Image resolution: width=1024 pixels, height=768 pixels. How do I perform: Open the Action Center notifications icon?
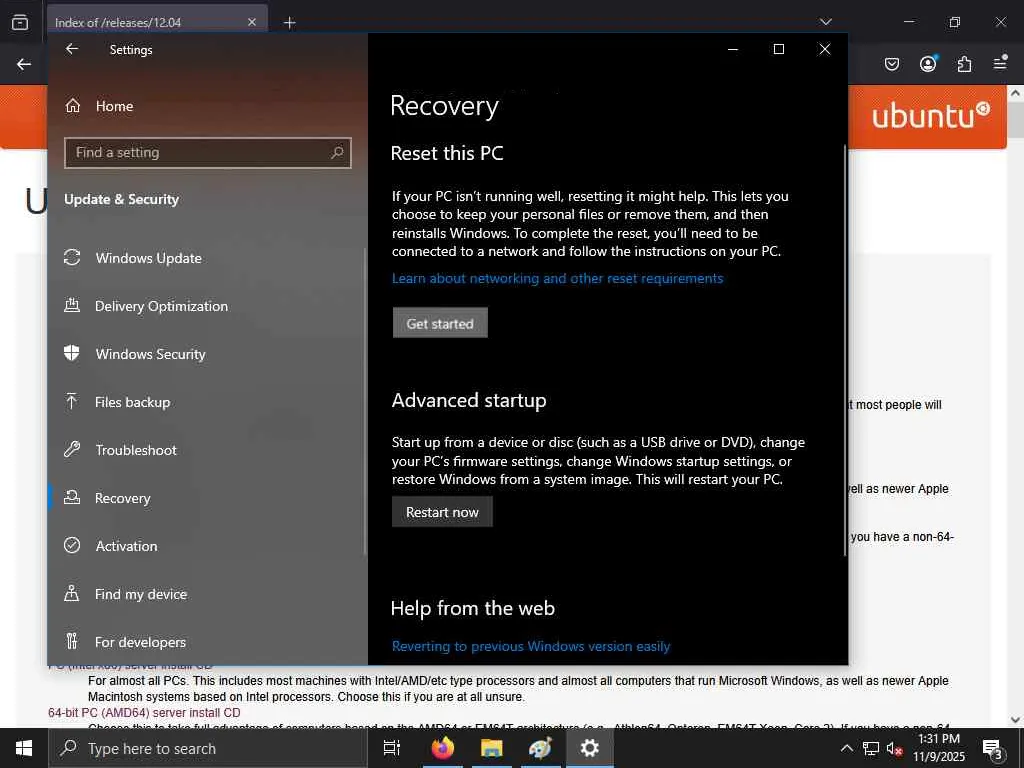993,749
